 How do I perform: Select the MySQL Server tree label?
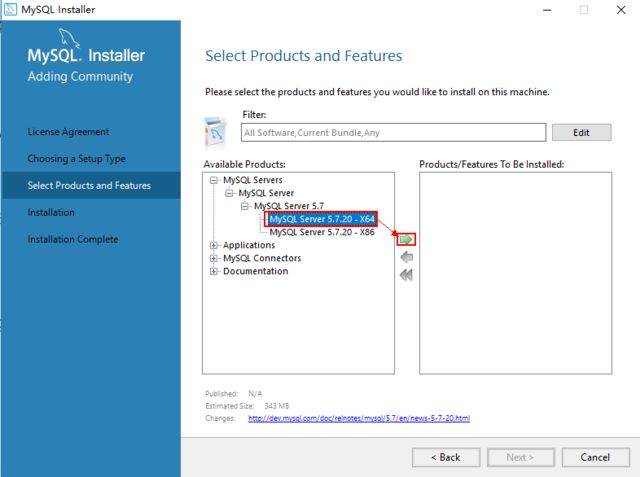pyautogui.click(x=266, y=193)
